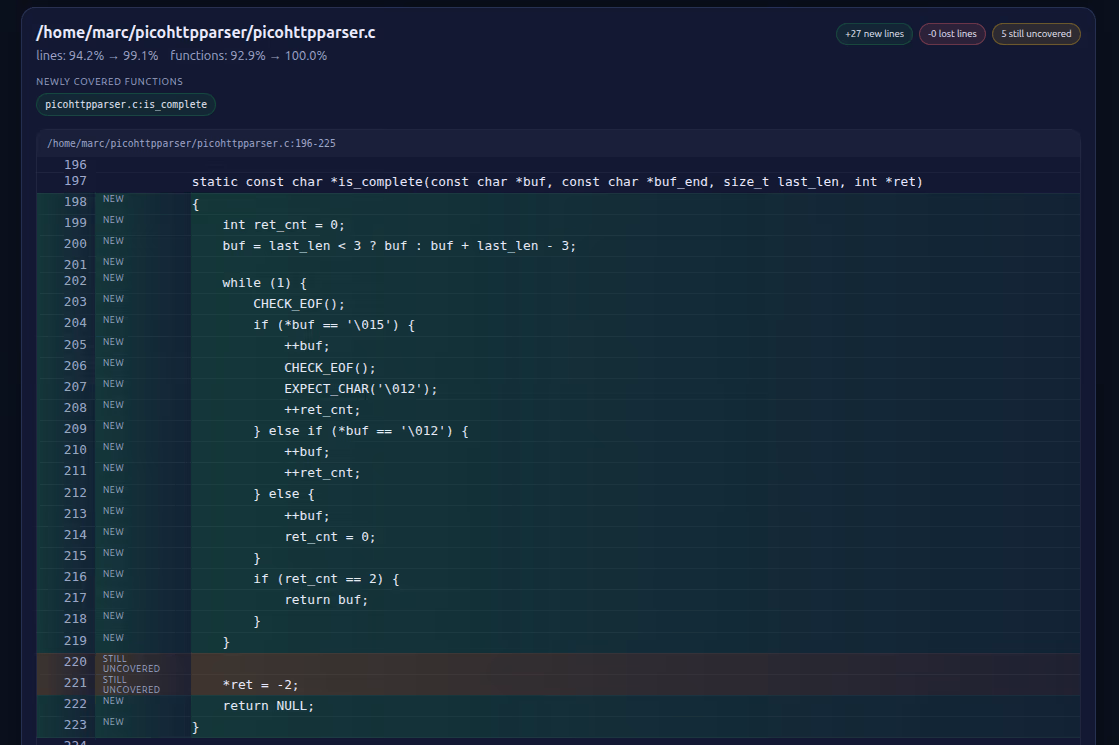This screenshot has height=745, width=1119.
Task: Click the code block header path 196-225
Action: [x=191, y=143]
